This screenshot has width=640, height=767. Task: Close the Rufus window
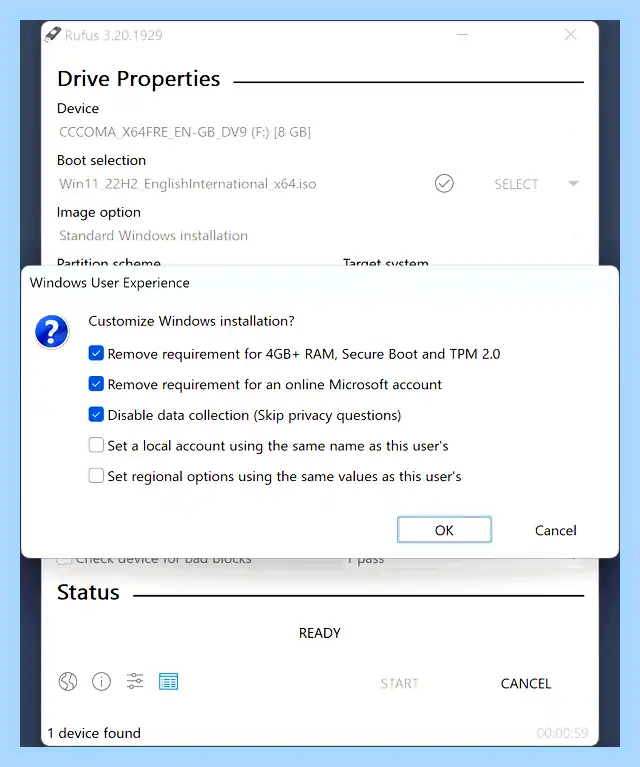(571, 35)
